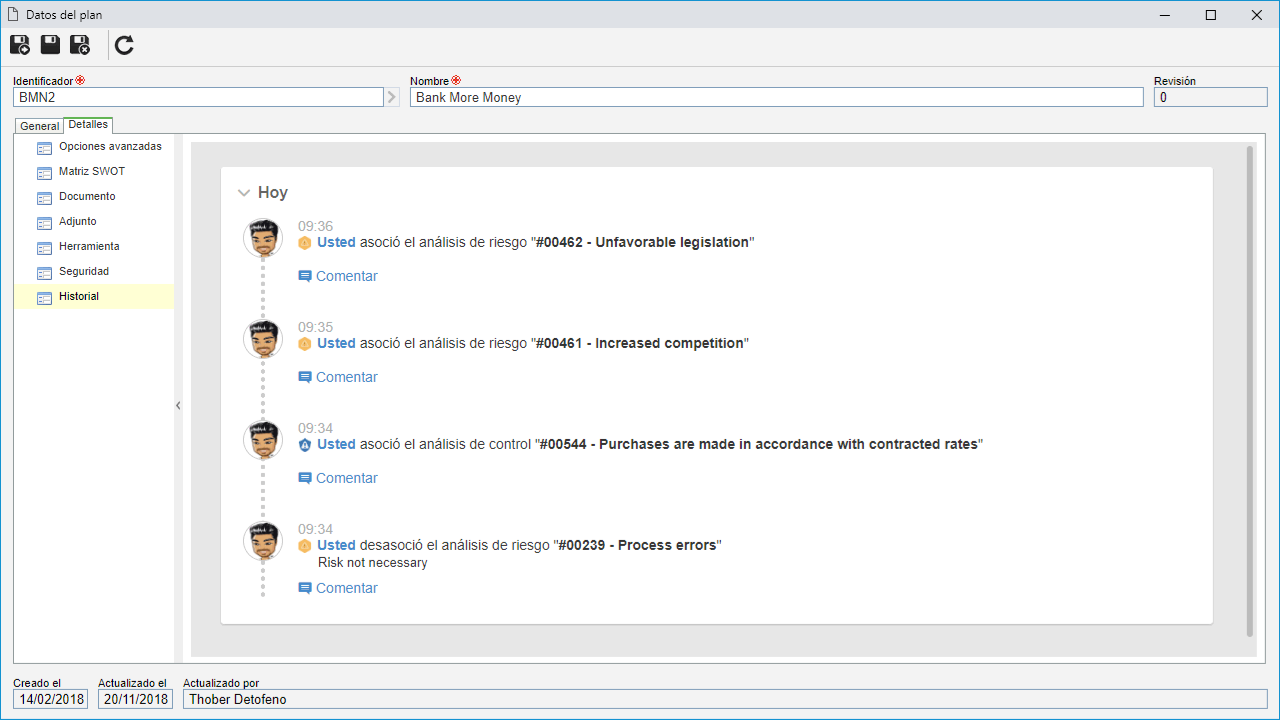Click the history panel vertical scrollbar
Viewport: 1280px width, 720px height.
click(1250, 391)
